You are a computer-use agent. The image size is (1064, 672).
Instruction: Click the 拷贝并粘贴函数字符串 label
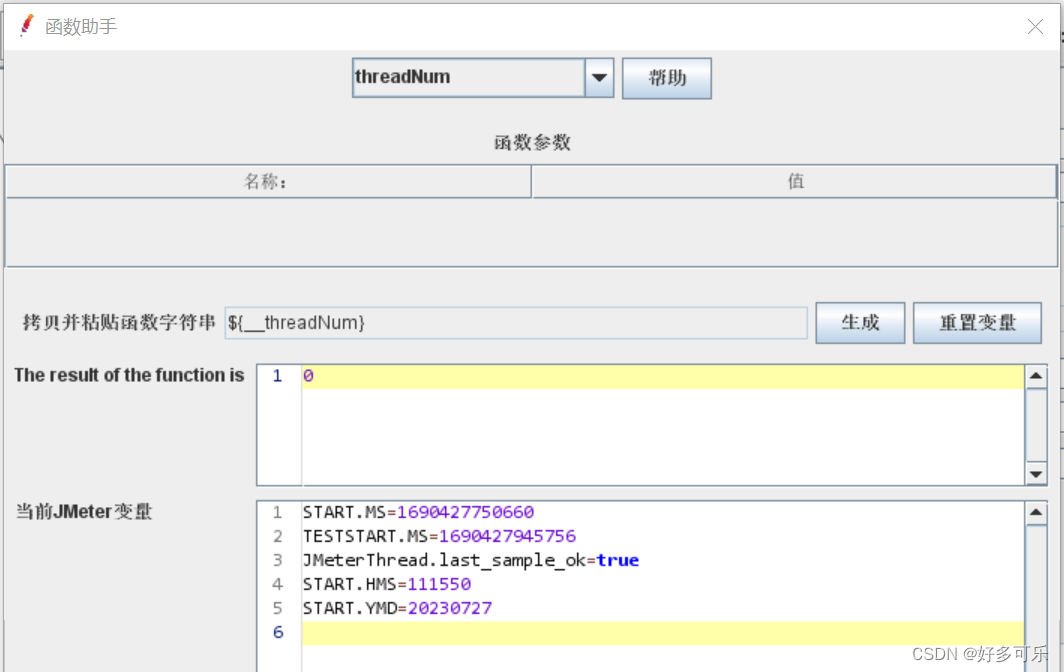pos(119,322)
